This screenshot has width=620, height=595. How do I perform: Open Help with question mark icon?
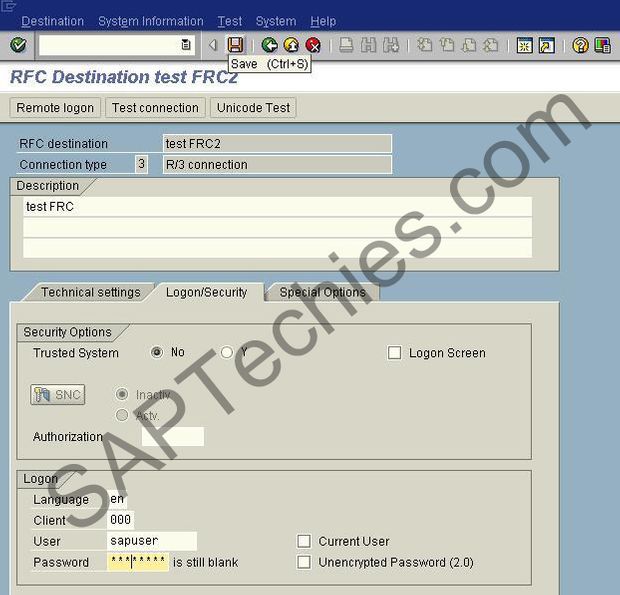580,45
